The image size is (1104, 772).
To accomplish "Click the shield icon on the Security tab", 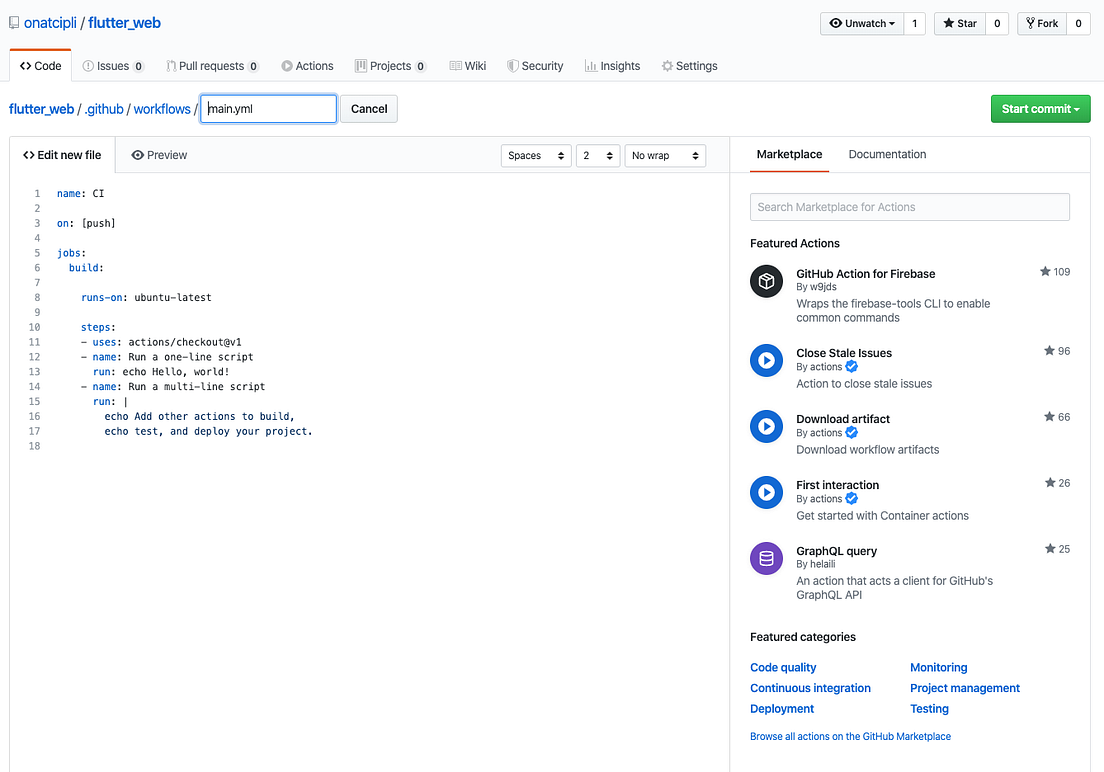I will (x=511, y=65).
